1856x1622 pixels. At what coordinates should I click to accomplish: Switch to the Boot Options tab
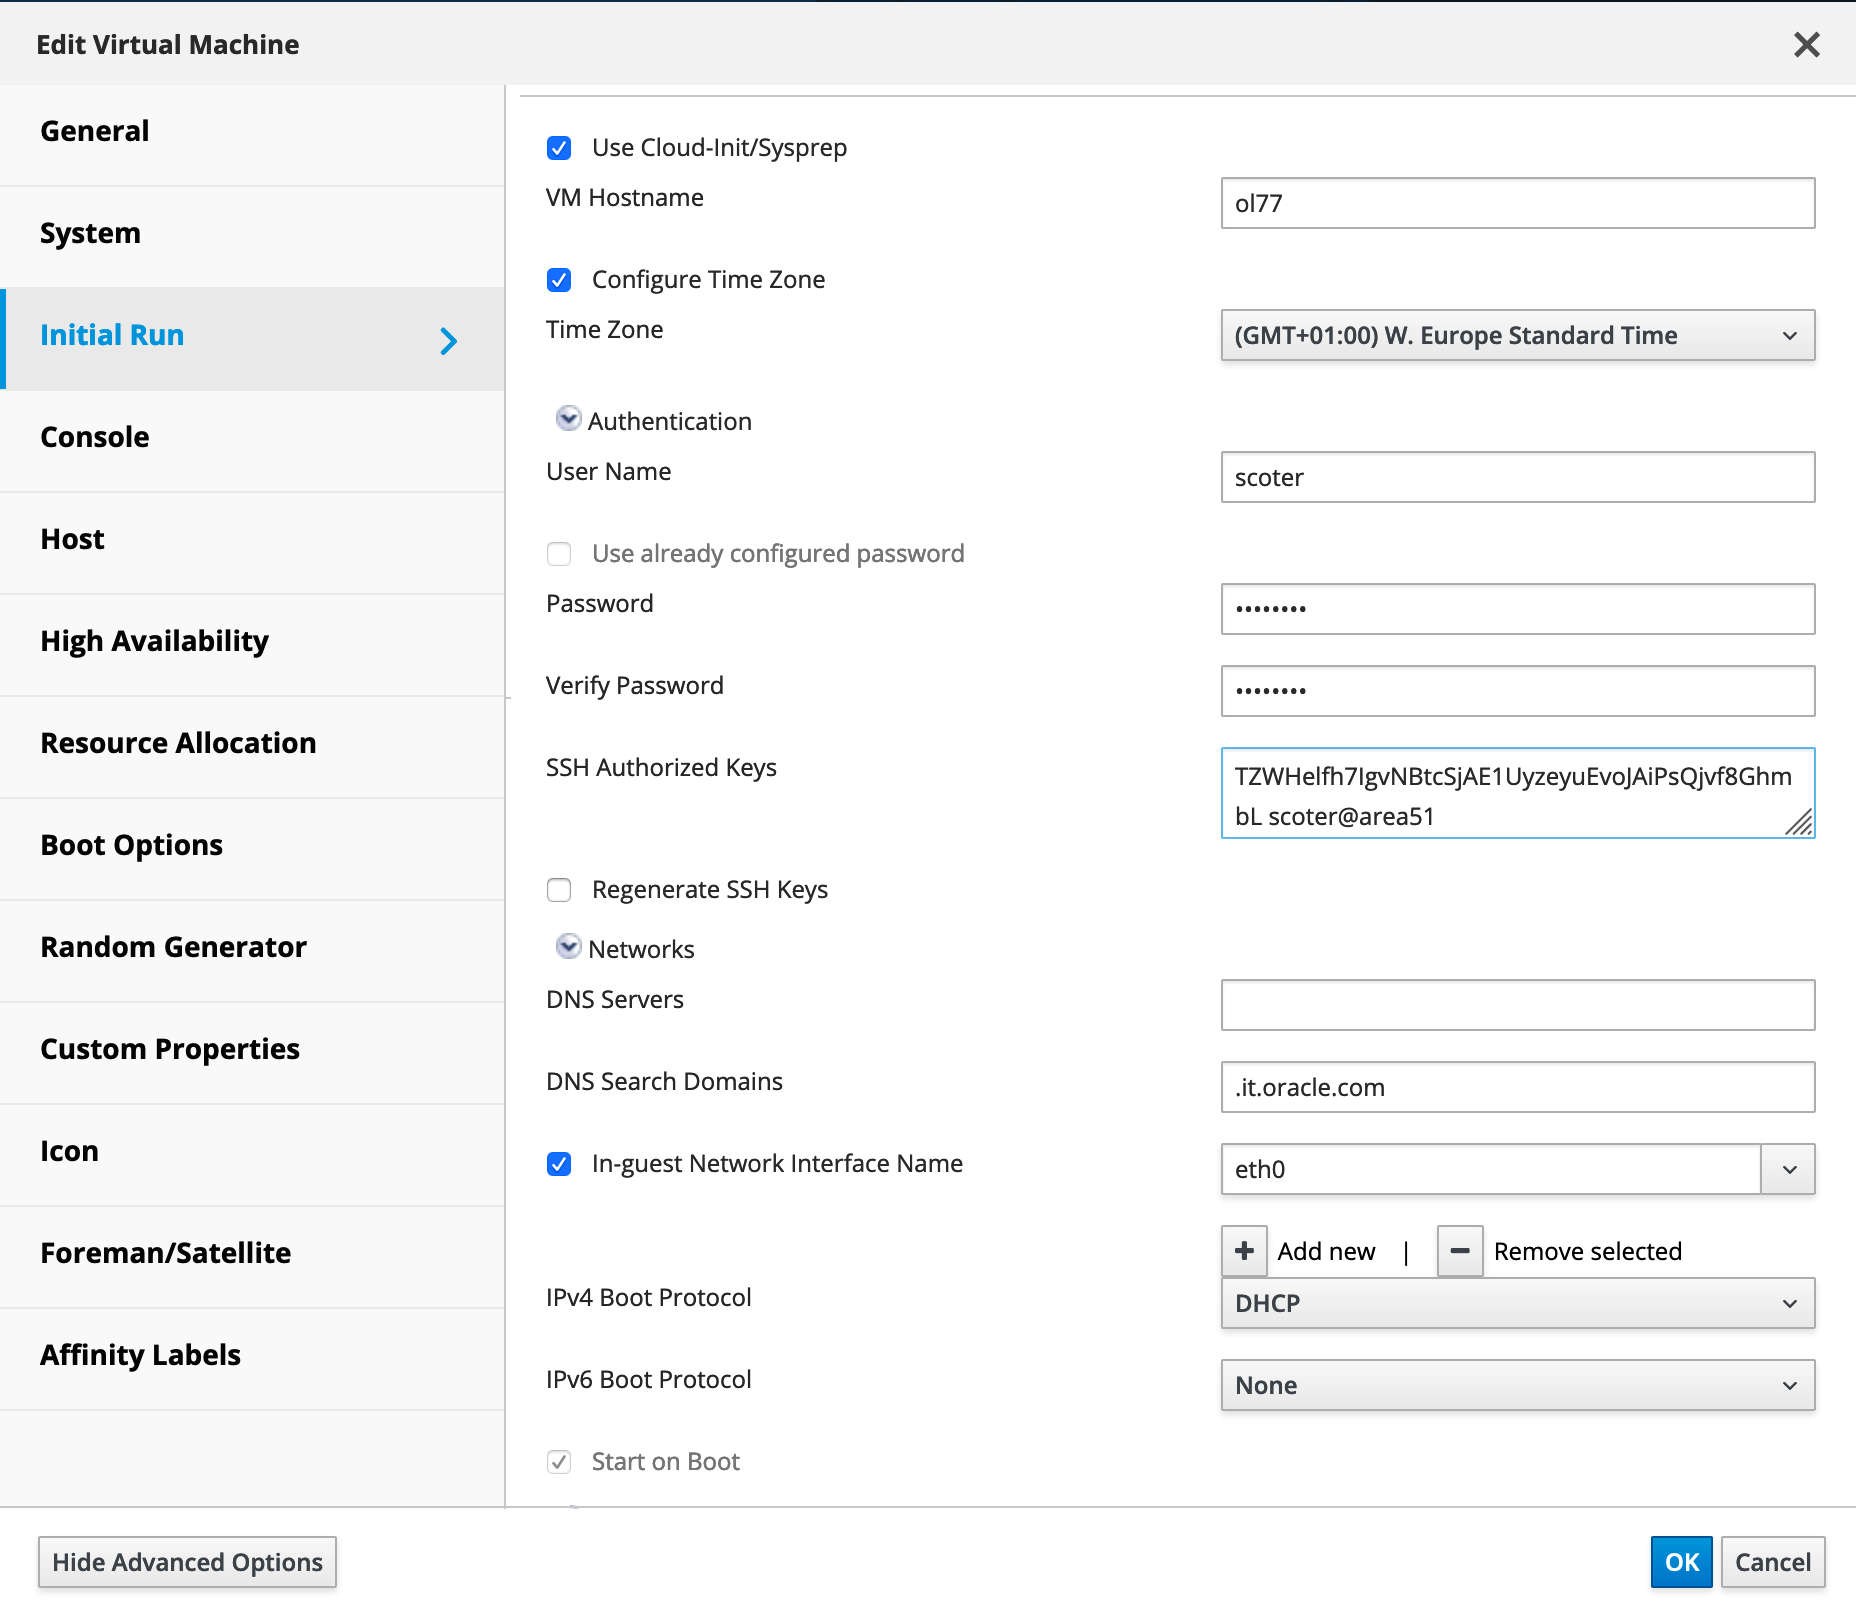(132, 845)
